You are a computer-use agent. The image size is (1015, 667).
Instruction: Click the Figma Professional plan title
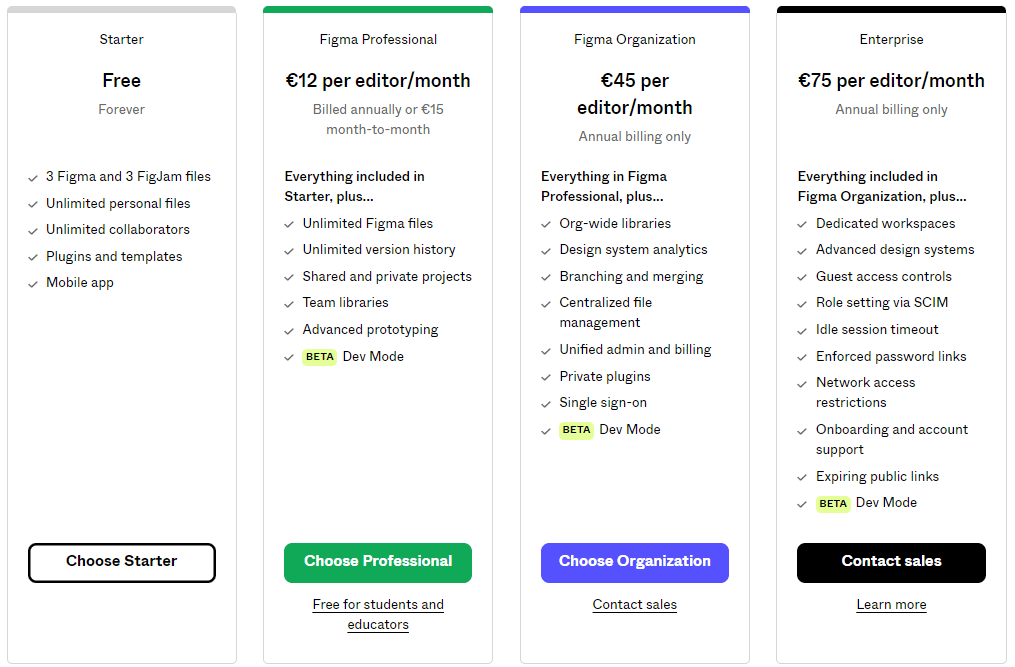click(378, 40)
